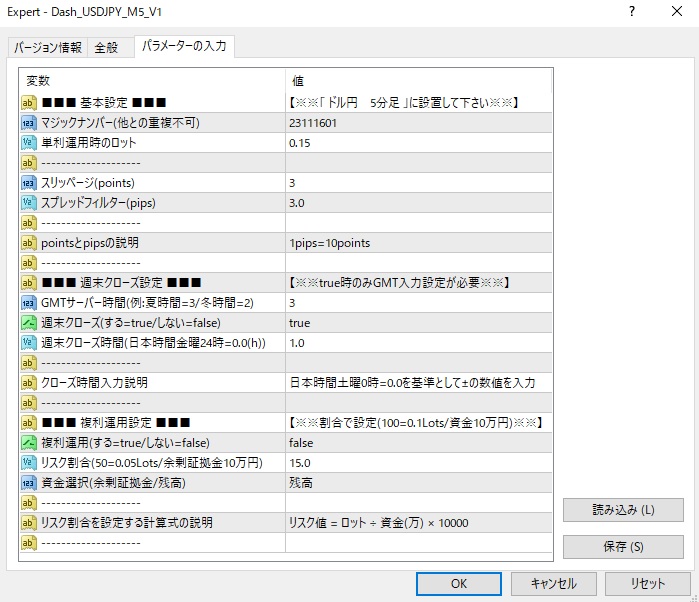
Task: Select the スリッページ(points) label
Action: point(88,183)
